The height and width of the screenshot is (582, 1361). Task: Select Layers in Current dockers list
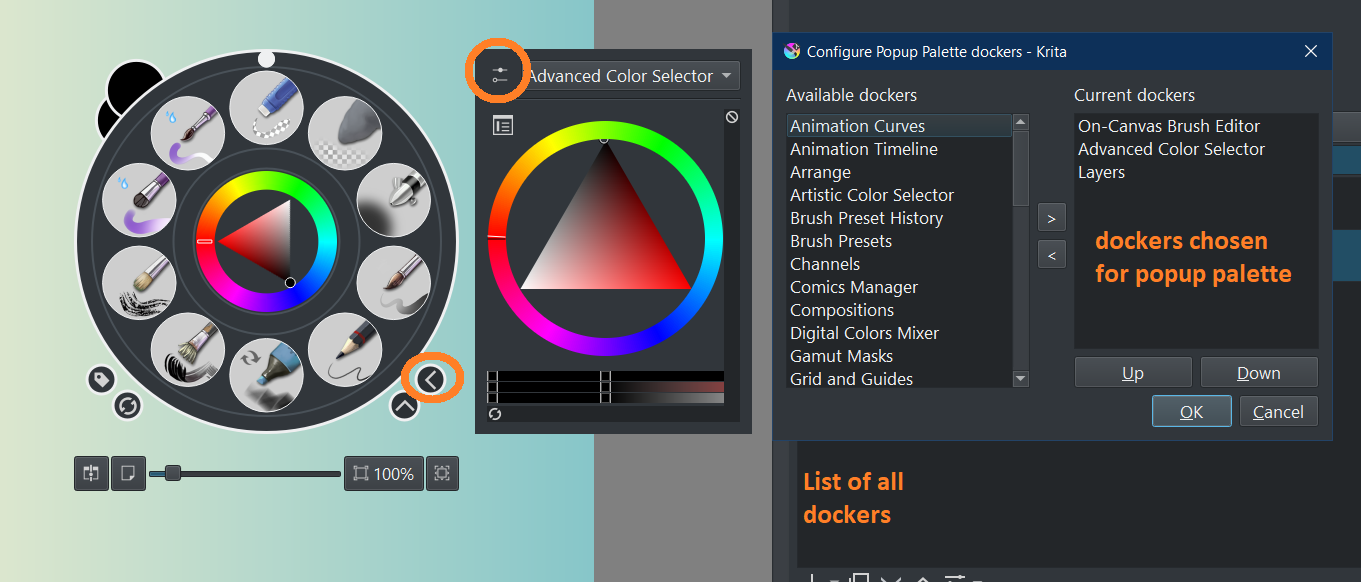point(1101,172)
